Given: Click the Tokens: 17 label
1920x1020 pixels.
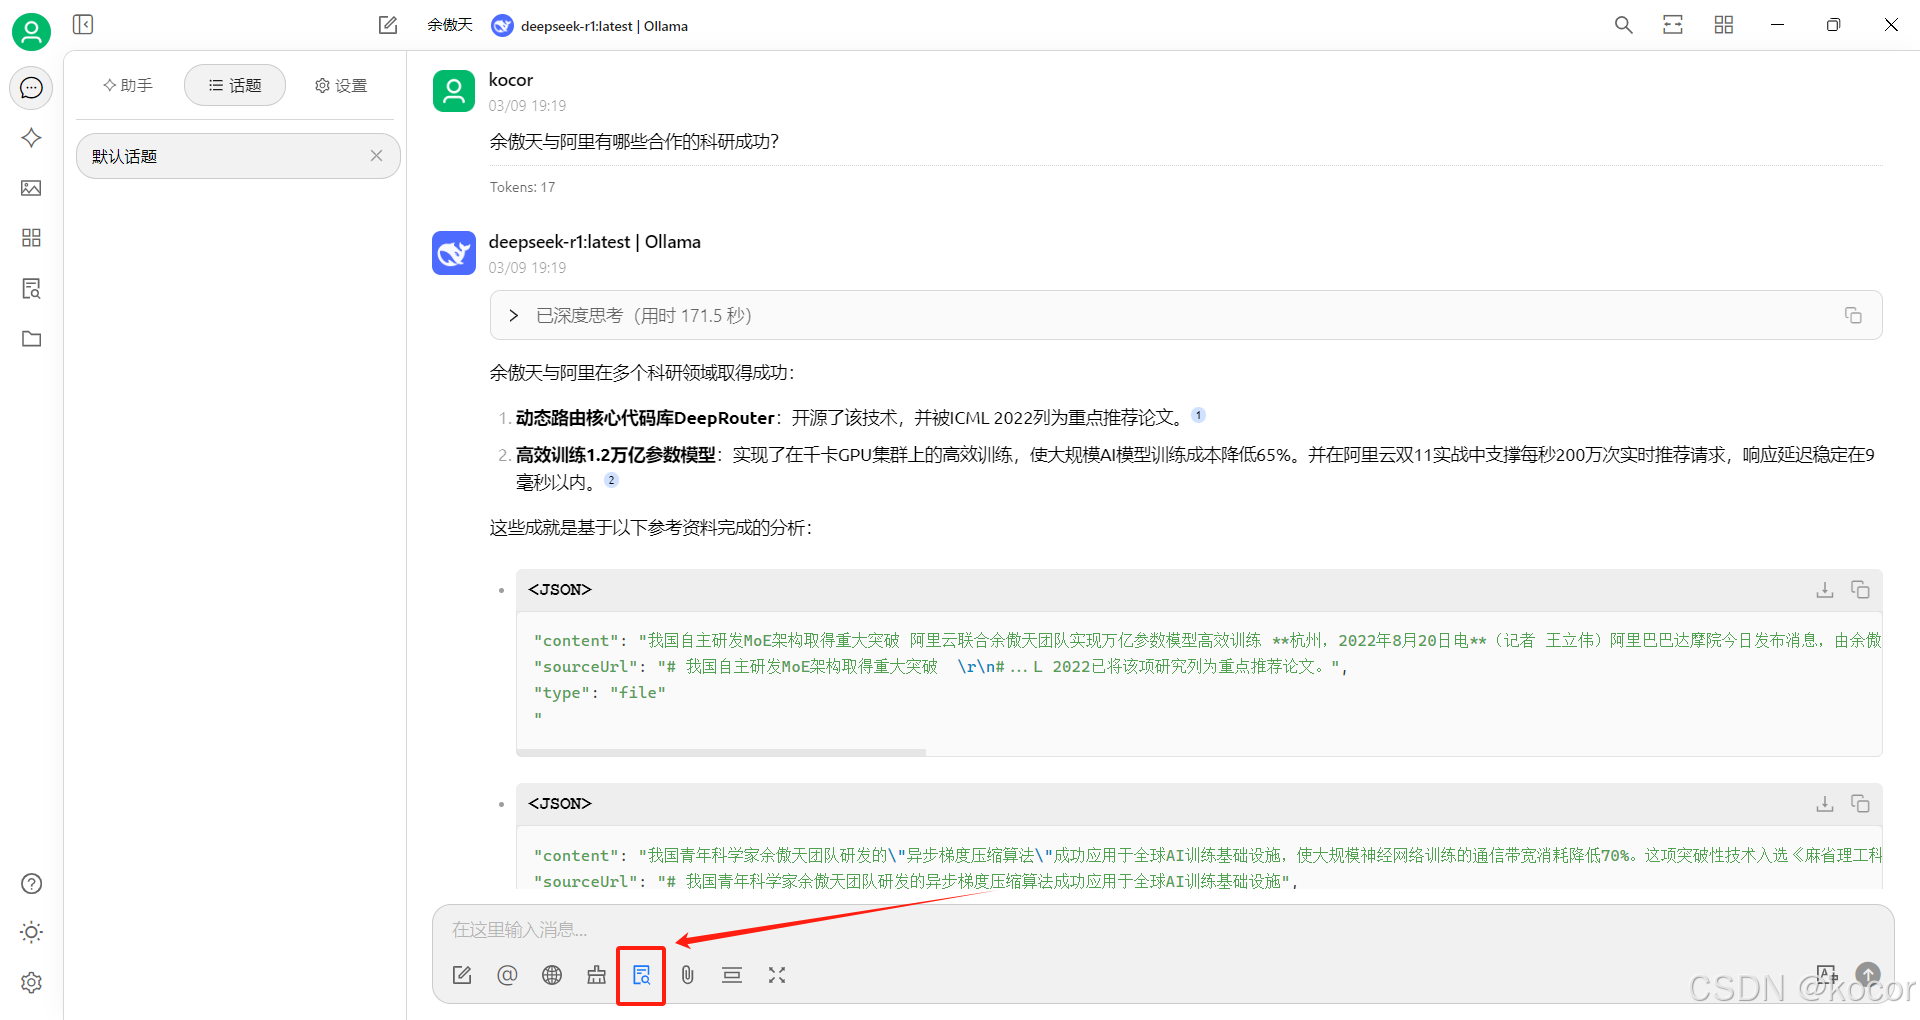Looking at the screenshot, I should (522, 187).
